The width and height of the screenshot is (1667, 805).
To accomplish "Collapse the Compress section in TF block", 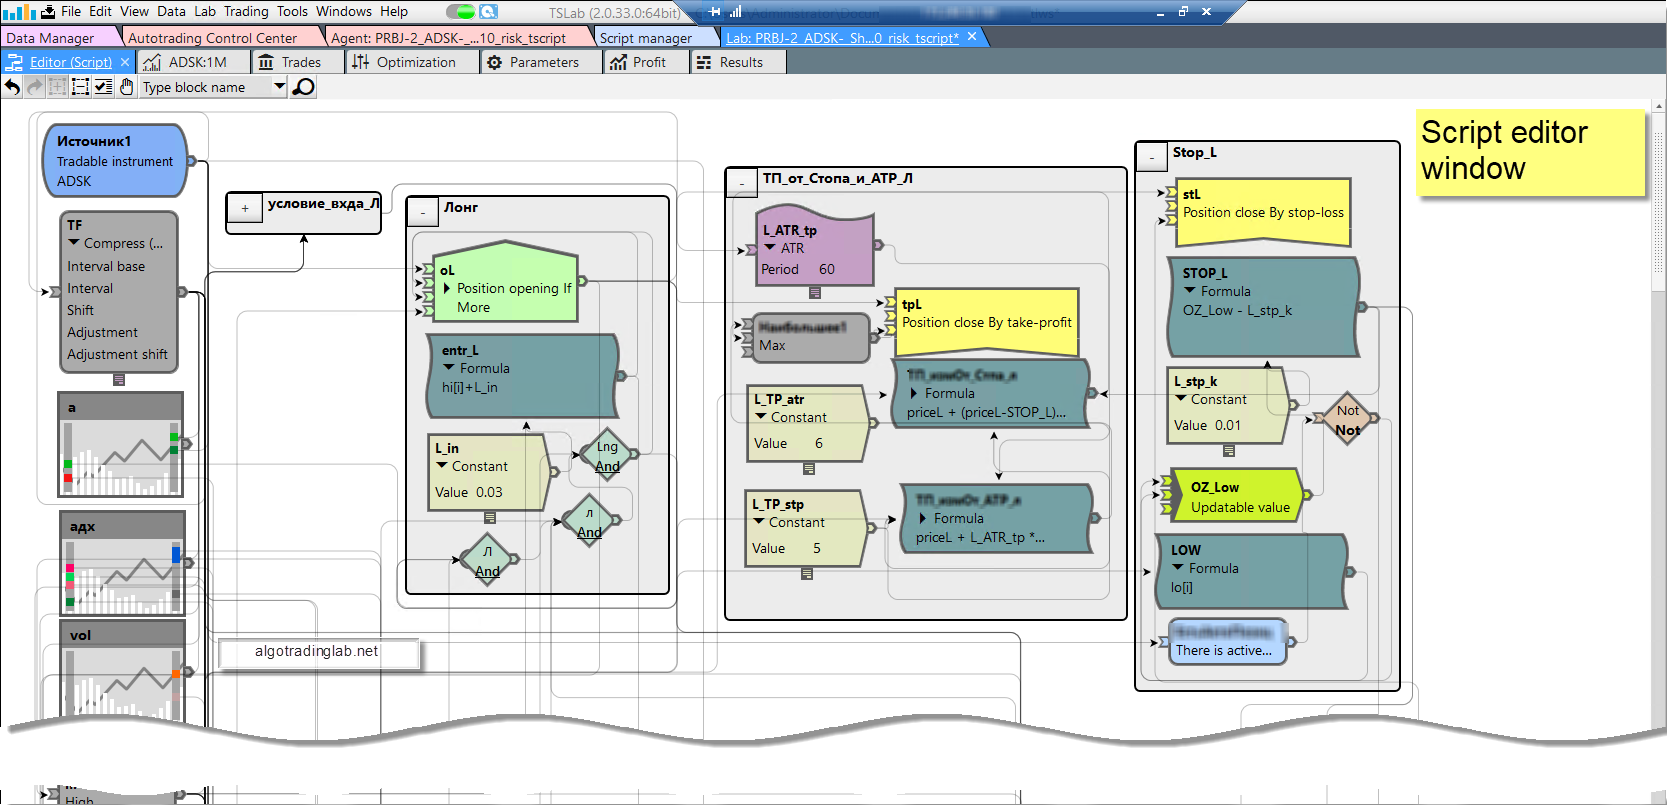I will pos(73,243).
